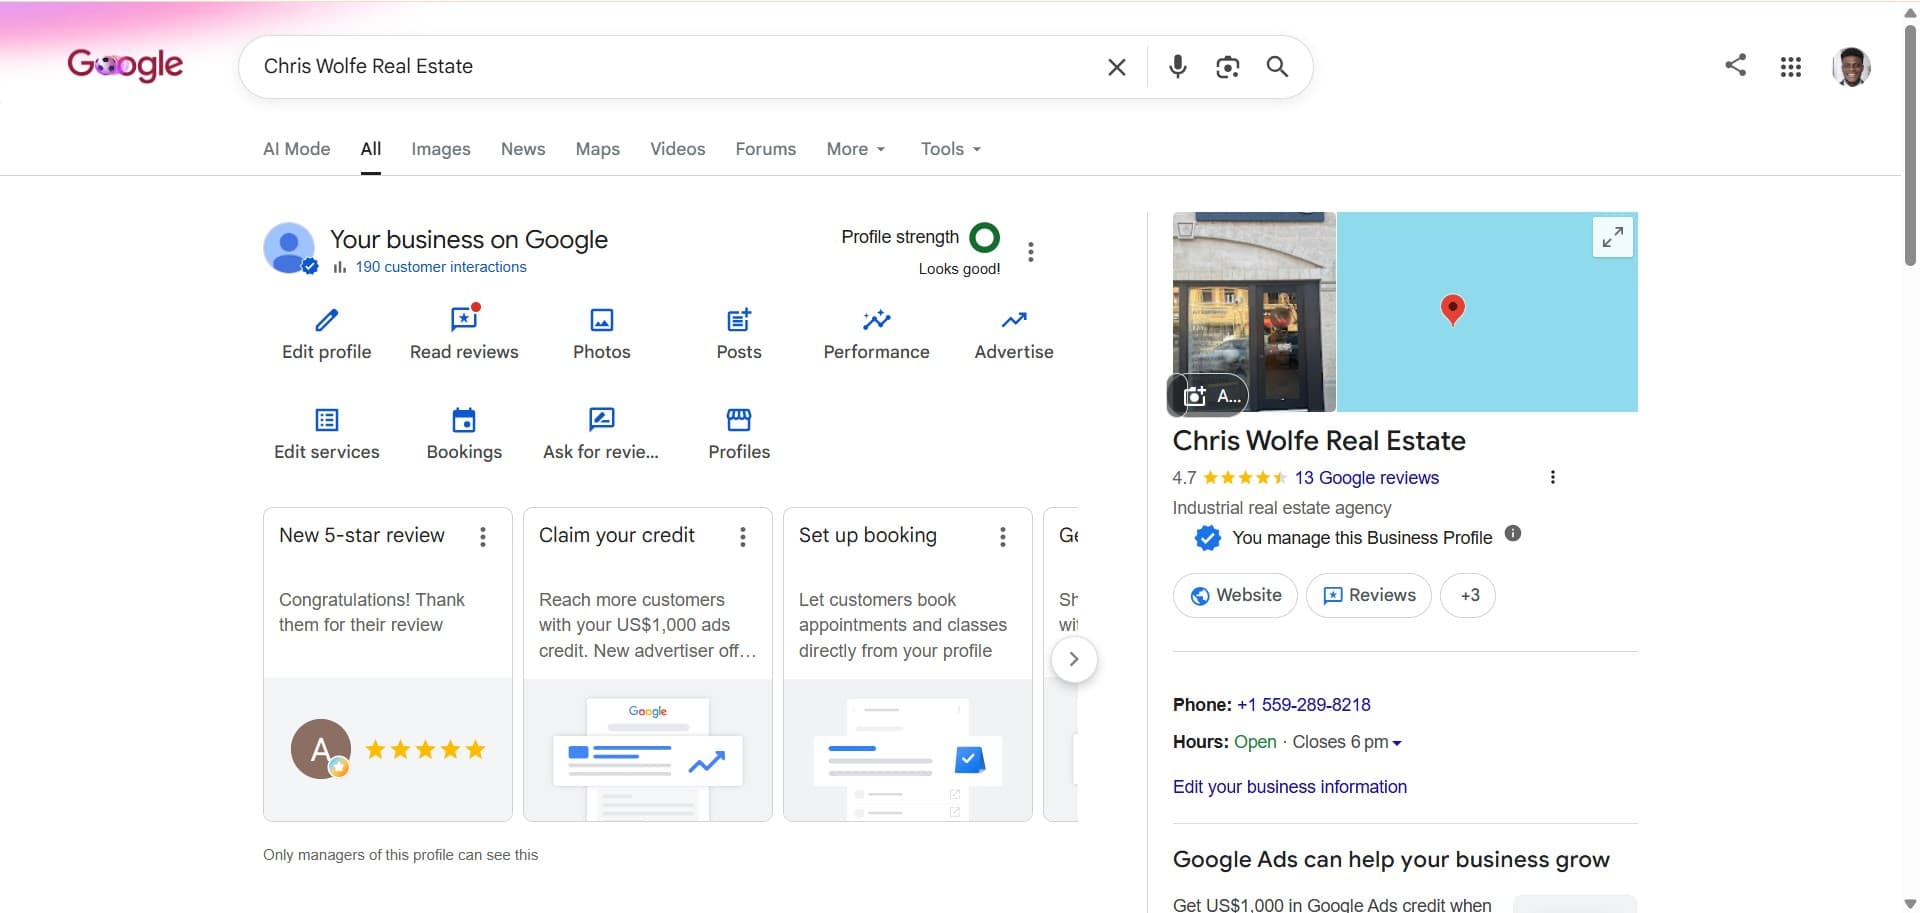The image size is (1920, 913).
Task: Open the Advertise shortcut
Action: tap(1014, 334)
